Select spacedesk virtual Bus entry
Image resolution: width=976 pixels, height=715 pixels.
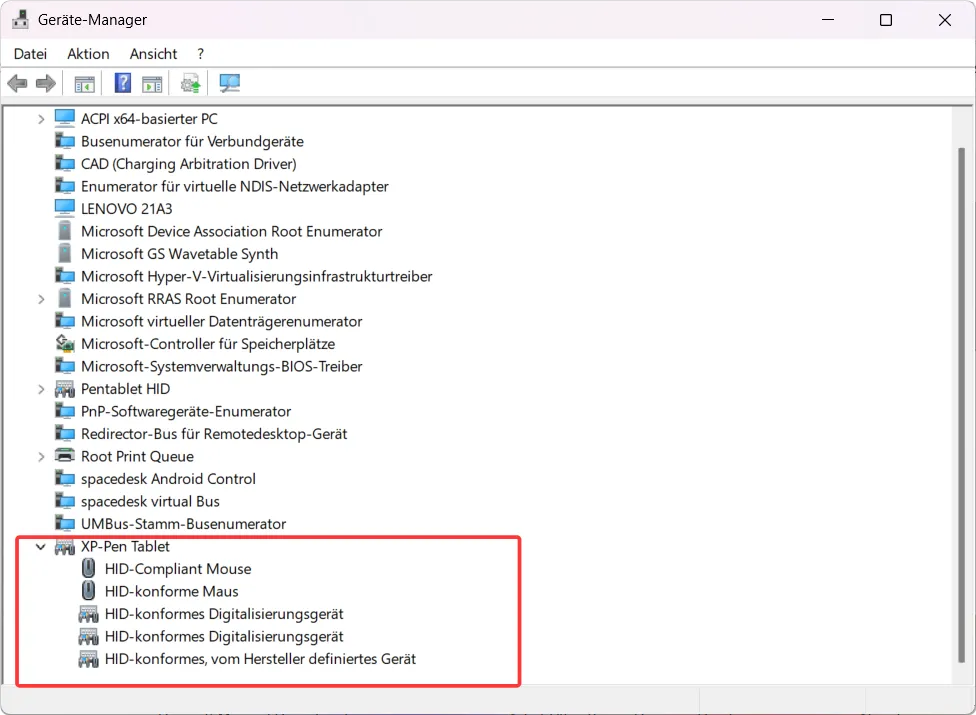point(150,501)
